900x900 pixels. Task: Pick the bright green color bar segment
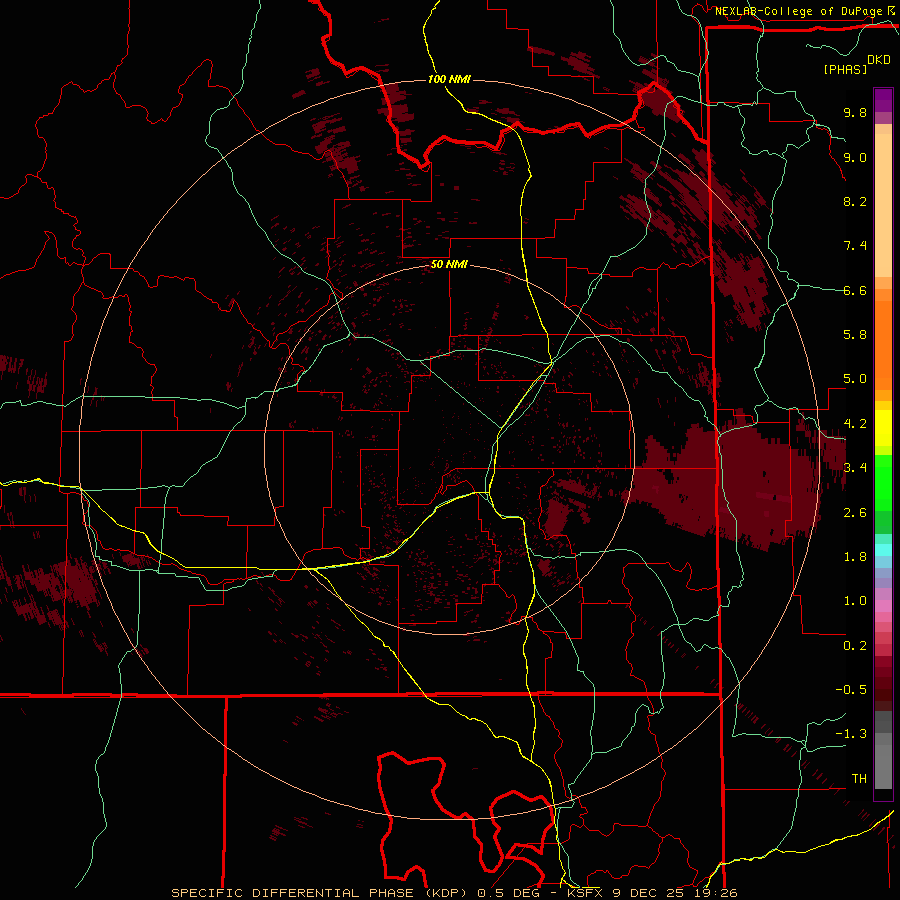[x=883, y=482]
